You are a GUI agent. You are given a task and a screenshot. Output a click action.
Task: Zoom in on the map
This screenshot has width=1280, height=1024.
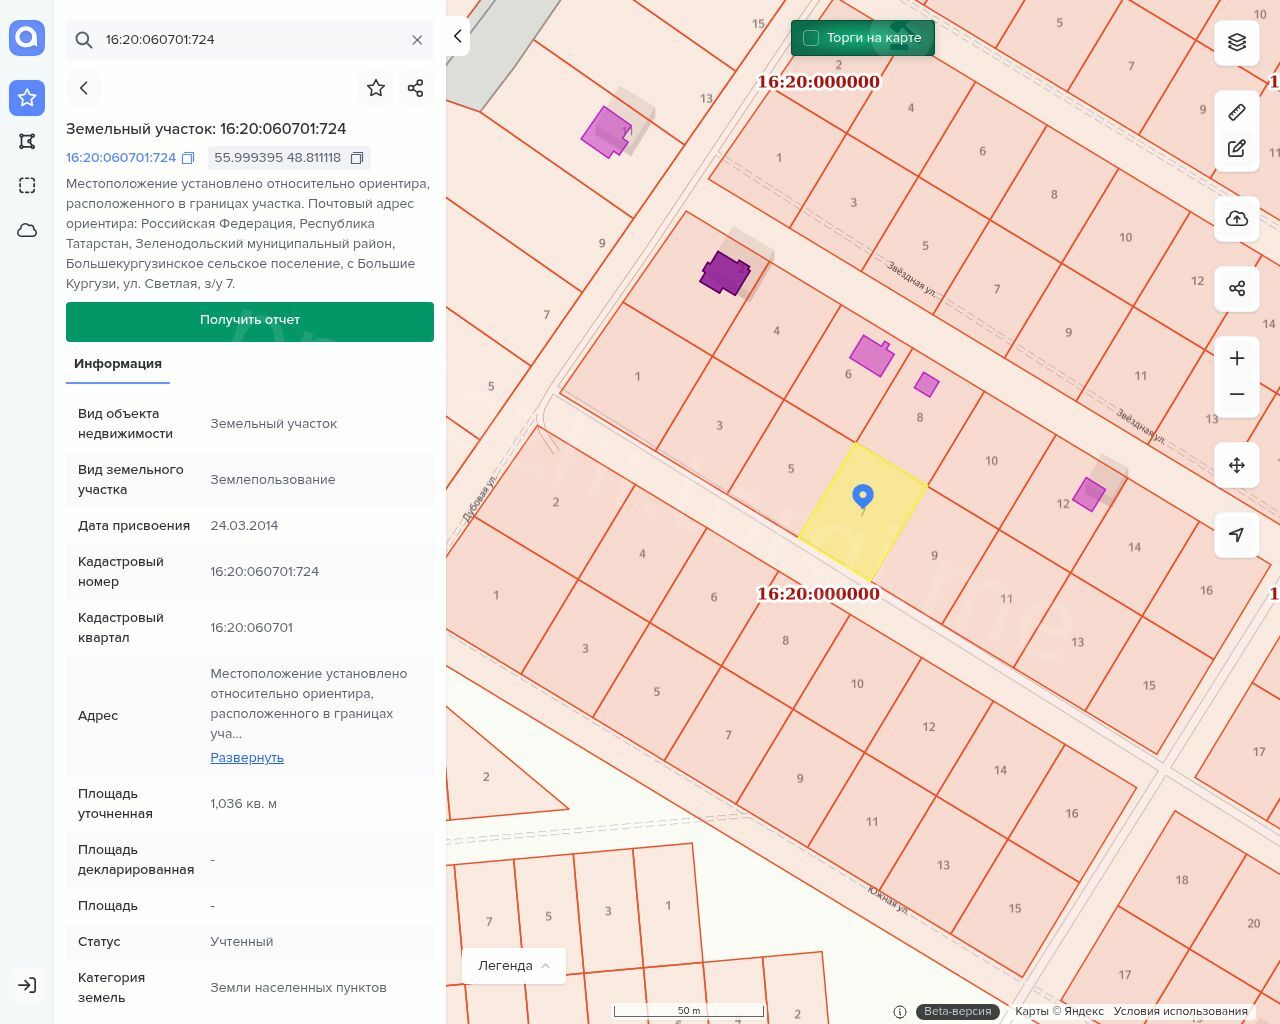click(x=1237, y=358)
